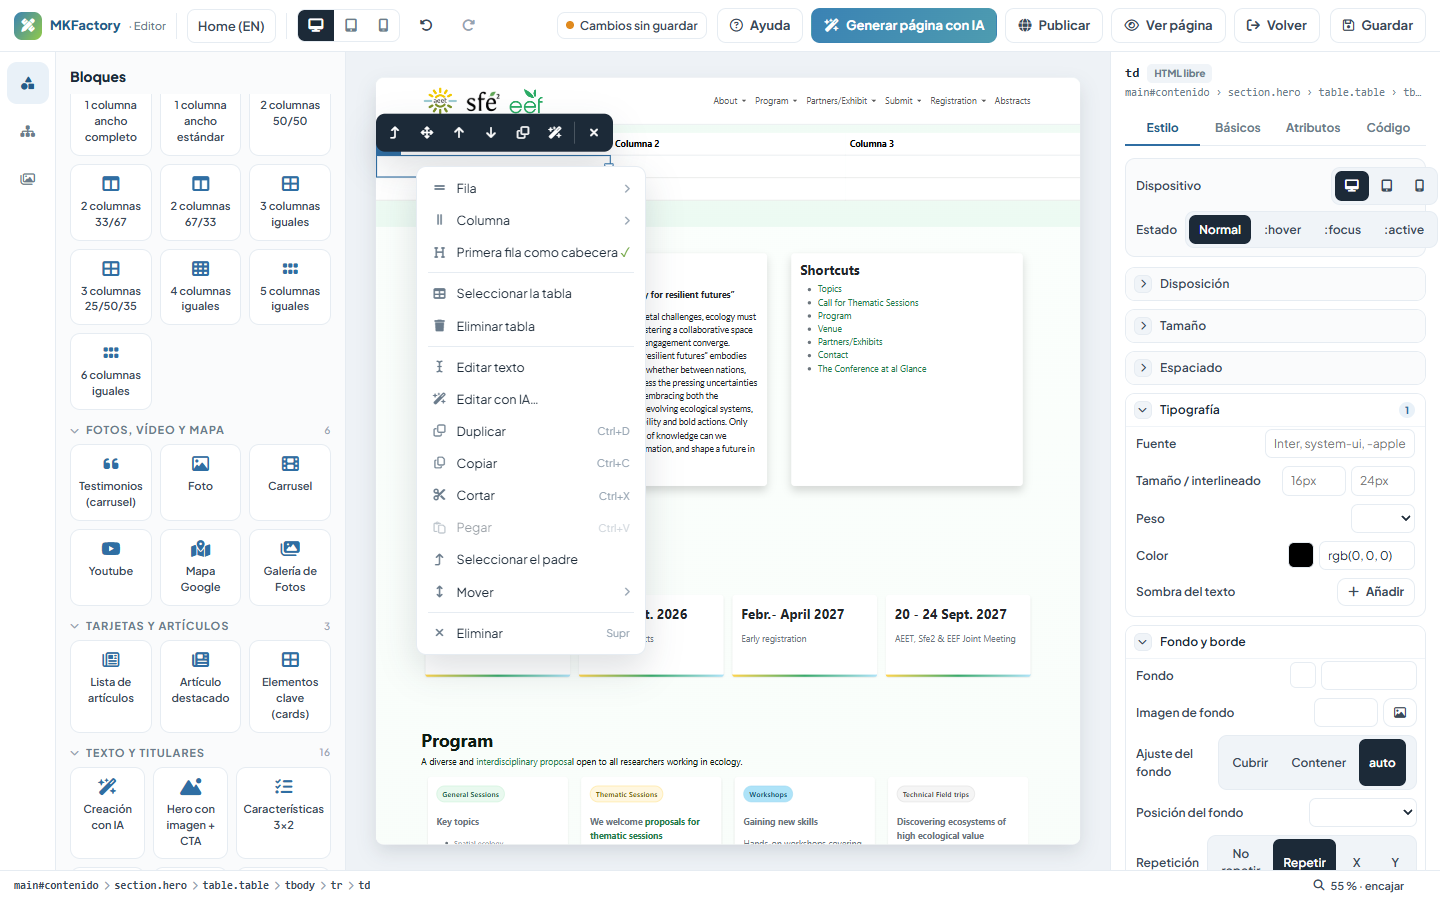
Task: Collapse the Tipografía section
Action: (x=1275, y=410)
